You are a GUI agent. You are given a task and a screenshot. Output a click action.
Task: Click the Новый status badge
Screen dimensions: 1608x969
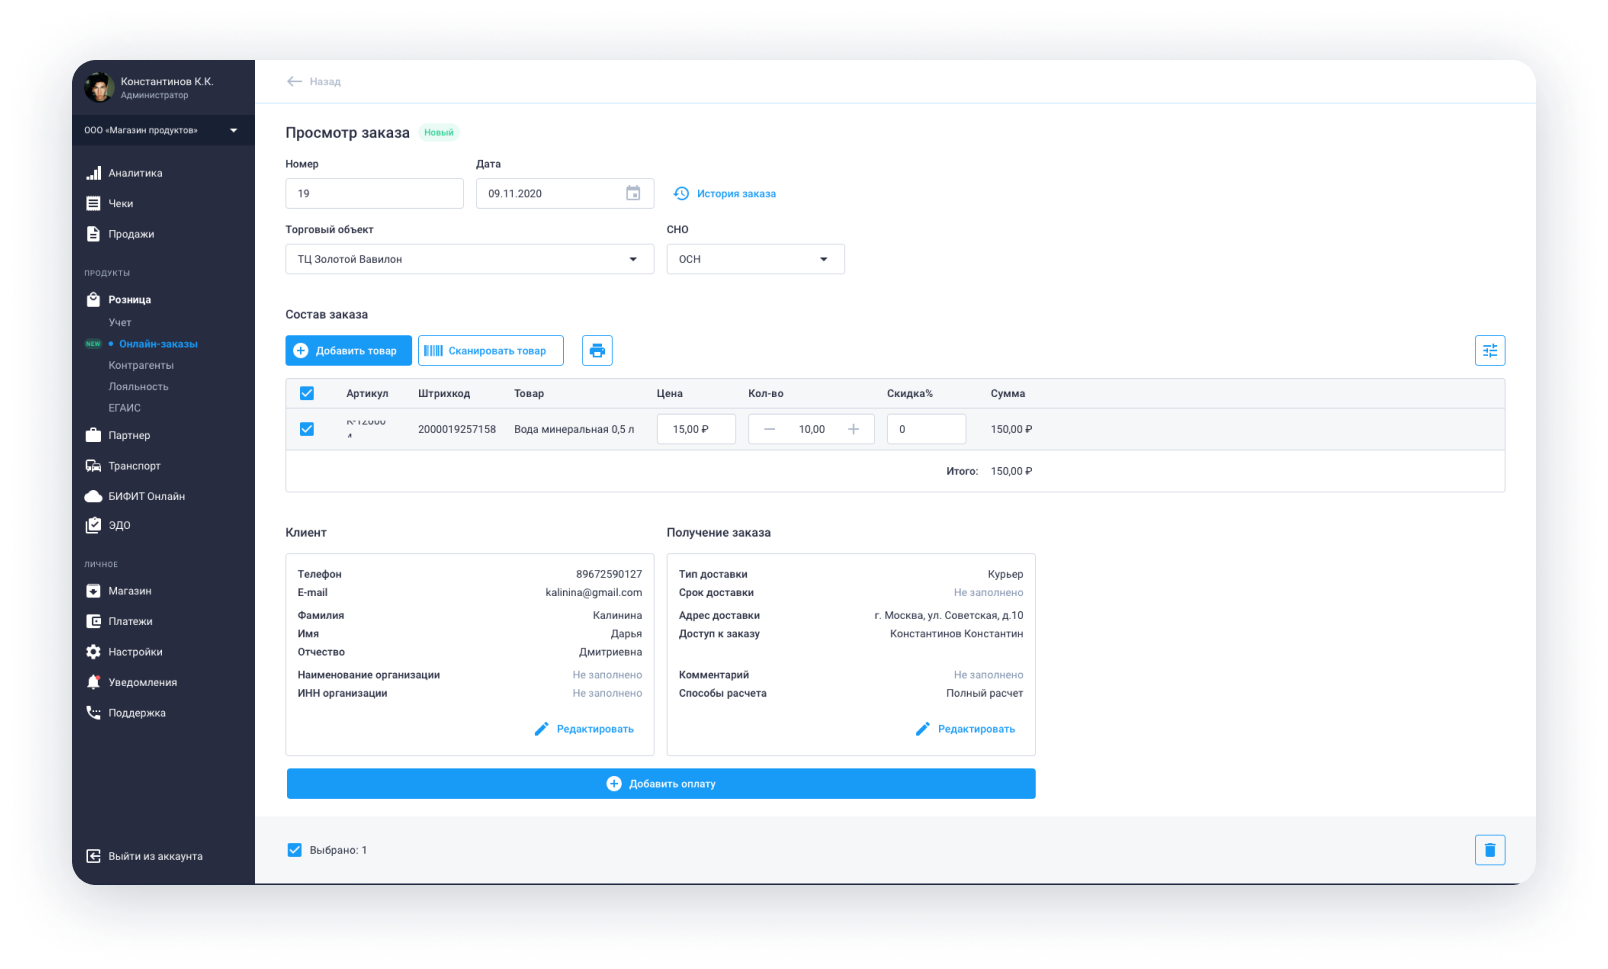pos(438,132)
